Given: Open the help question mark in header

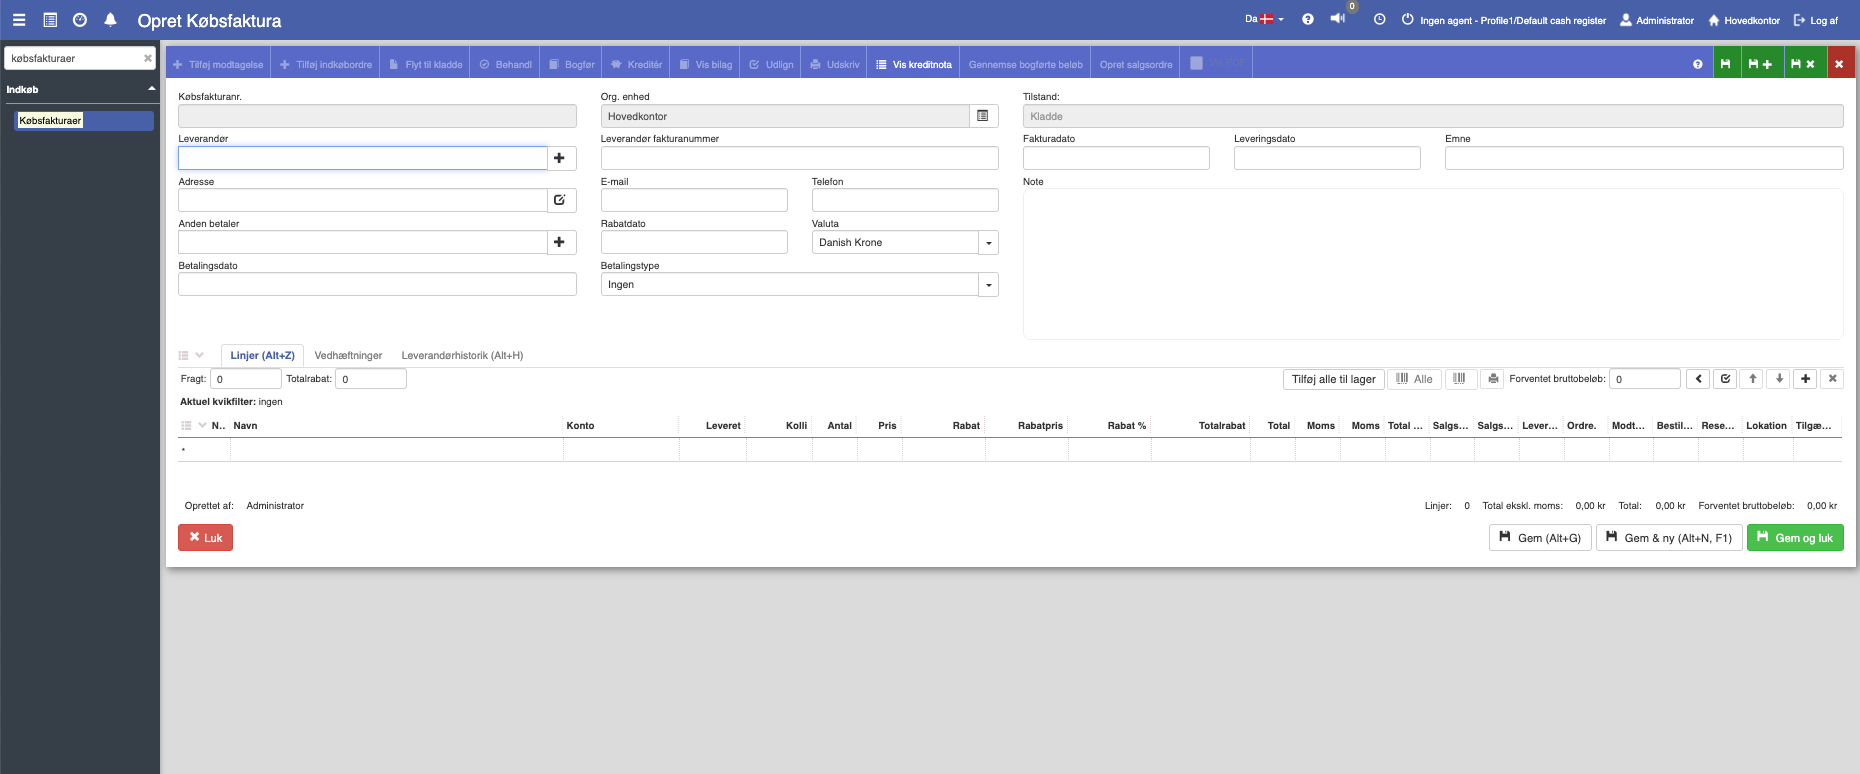Looking at the screenshot, I should 1308,20.
